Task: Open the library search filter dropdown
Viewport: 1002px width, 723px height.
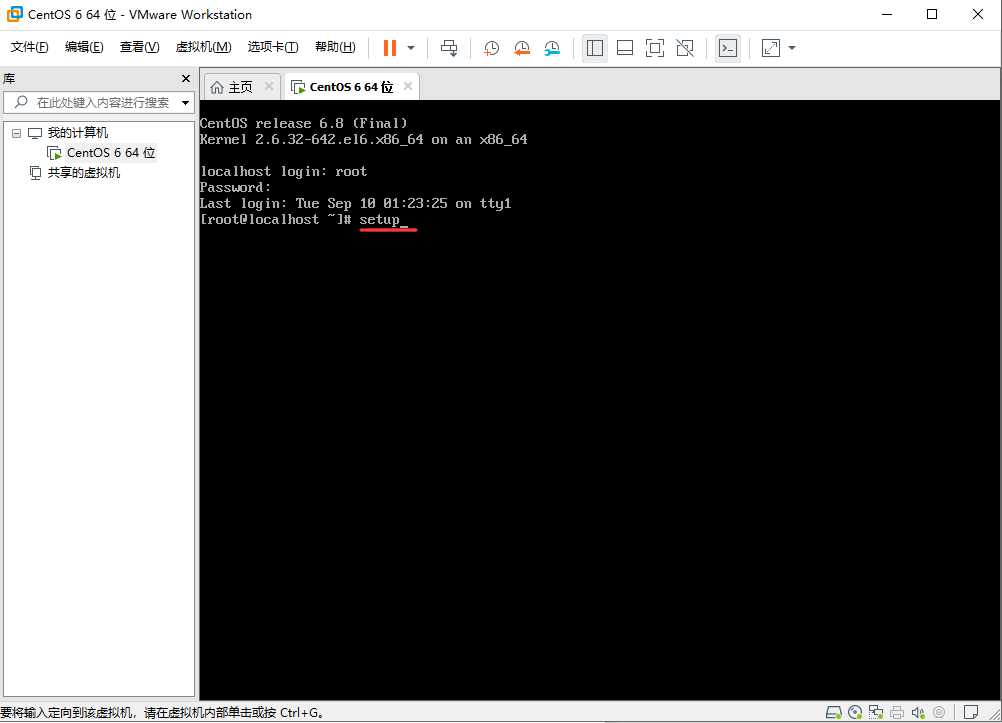Action: pyautogui.click(x=185, y=102)
